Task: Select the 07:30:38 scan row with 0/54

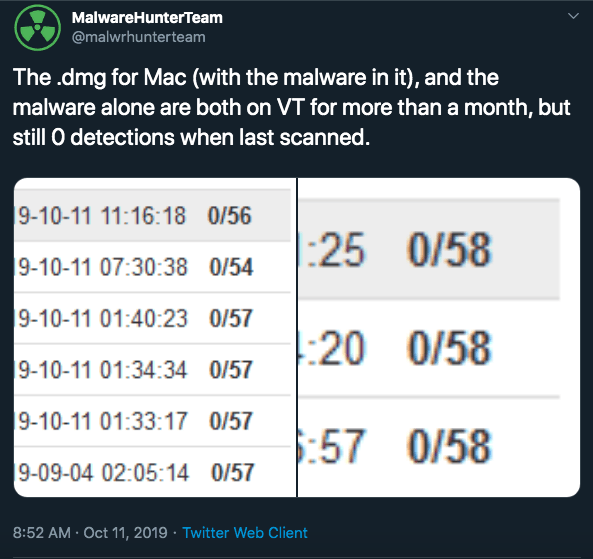Action: tap(152, 267)
